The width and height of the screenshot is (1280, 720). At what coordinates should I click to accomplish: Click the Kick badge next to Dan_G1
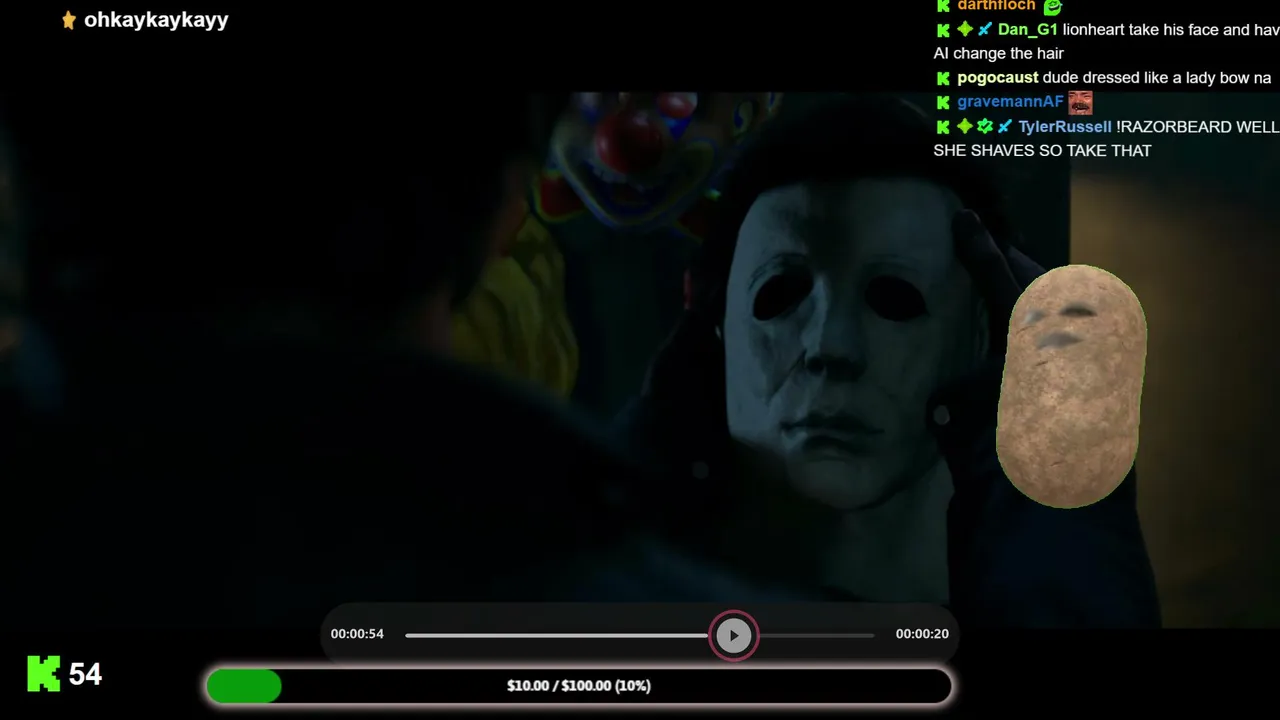[x=943, y=30]
